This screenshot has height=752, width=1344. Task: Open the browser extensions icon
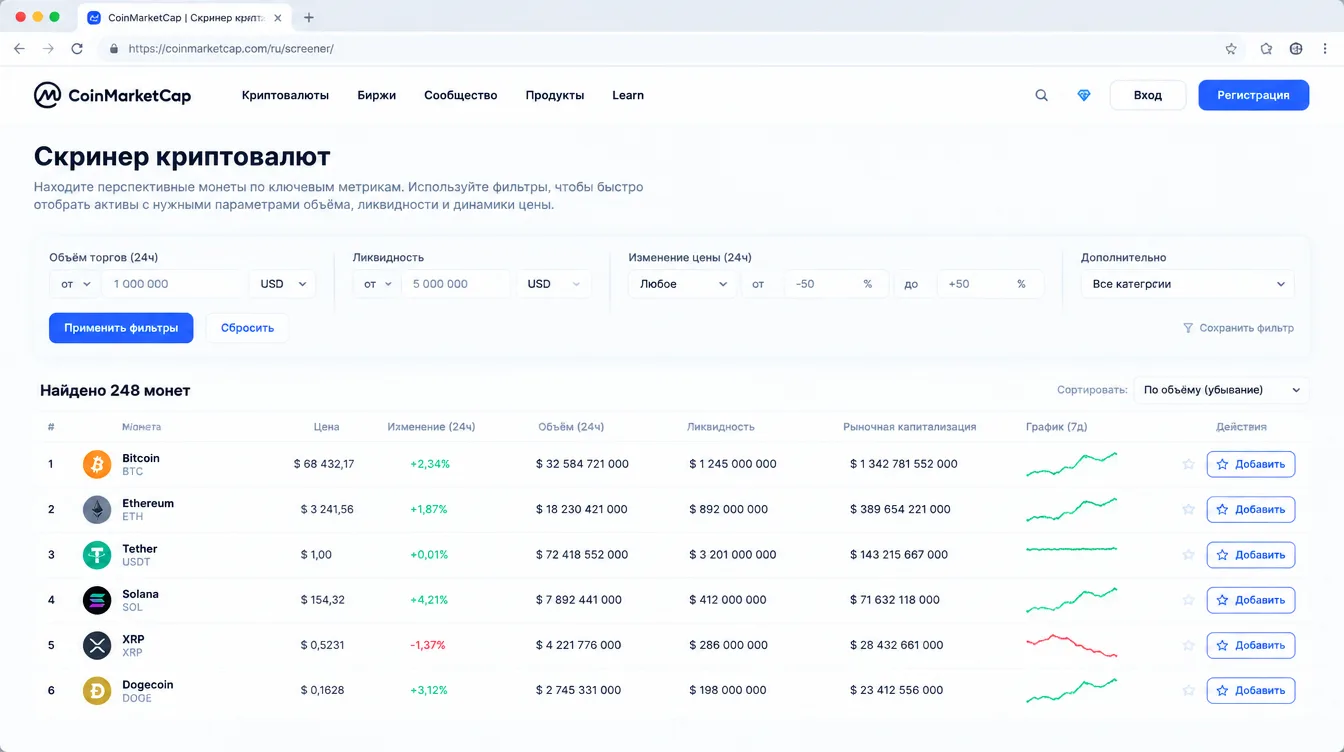pyautogui.click(x=1266, y=48)
